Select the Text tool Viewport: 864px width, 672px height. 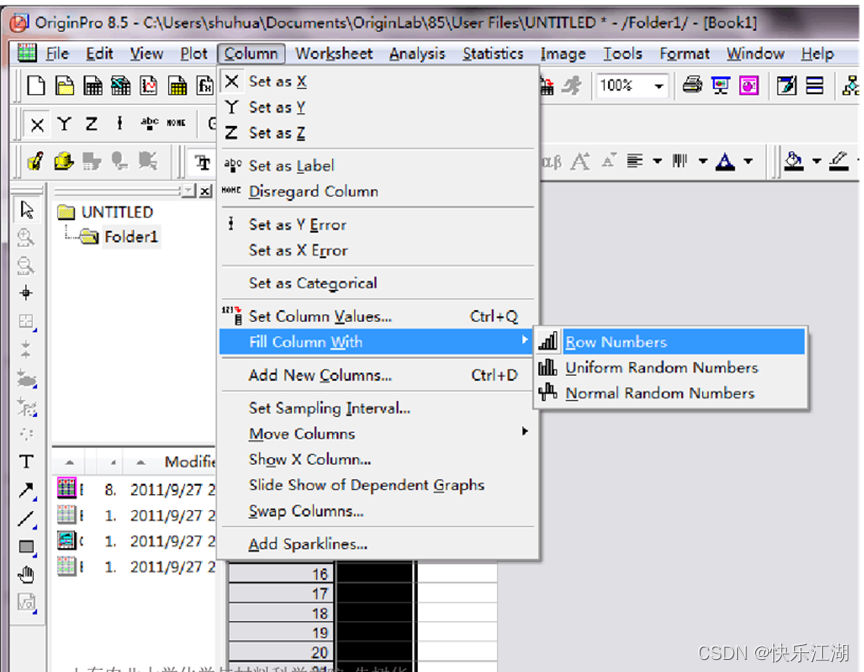pyautogui.click(x=26, y=462)
